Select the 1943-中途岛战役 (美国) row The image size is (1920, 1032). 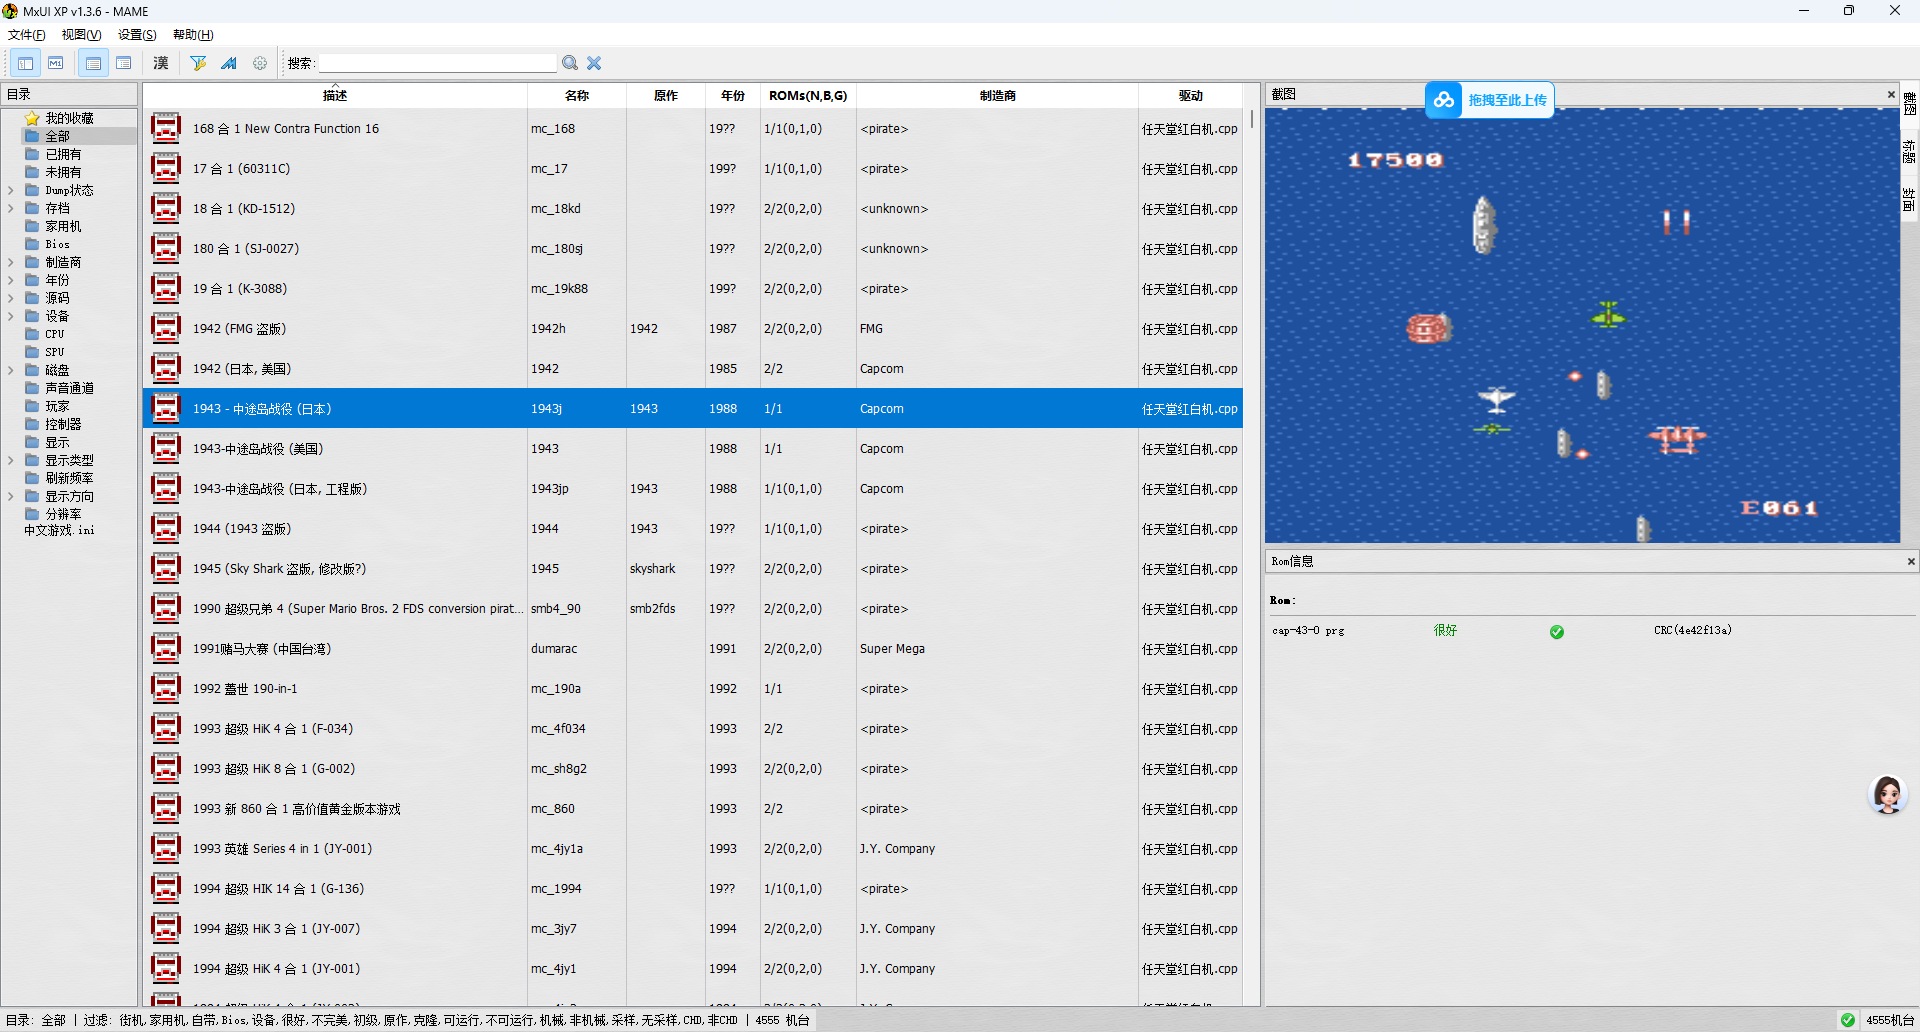(x=693, y=448)
